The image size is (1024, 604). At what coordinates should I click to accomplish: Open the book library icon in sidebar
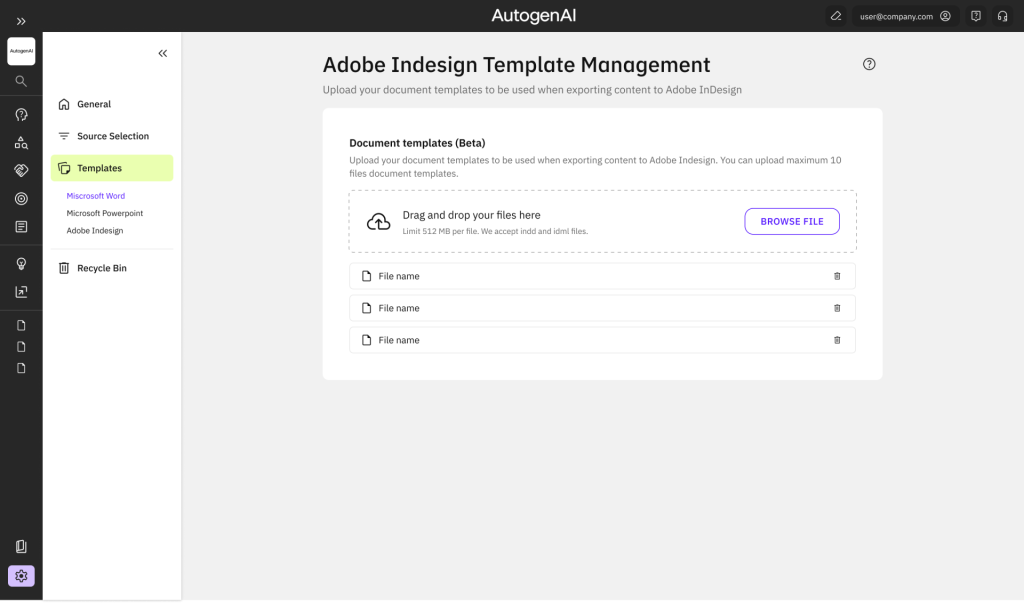click(21, 546)
